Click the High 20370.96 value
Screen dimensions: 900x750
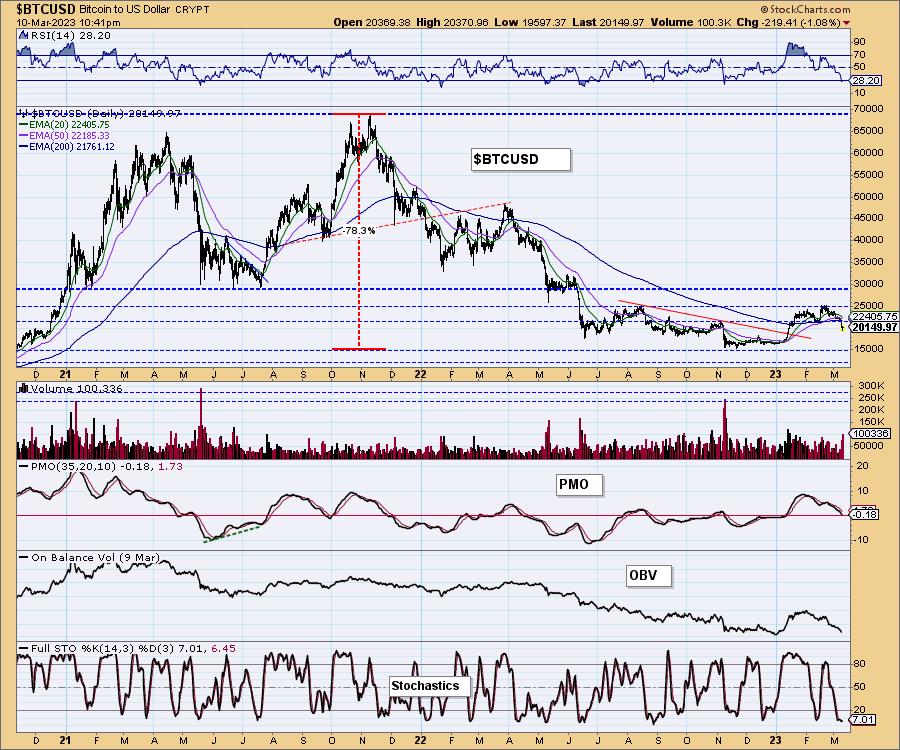tap(452, 22)
